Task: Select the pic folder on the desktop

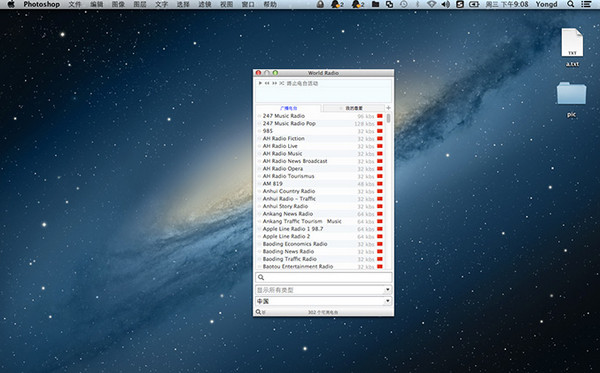Action: 571,99
